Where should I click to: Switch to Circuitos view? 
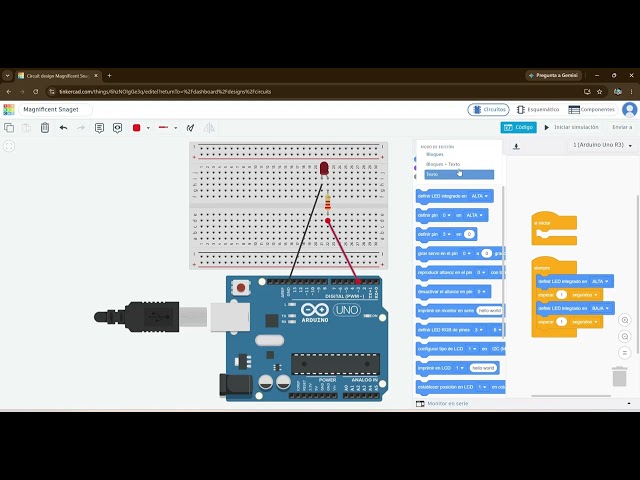coord(489,109)
